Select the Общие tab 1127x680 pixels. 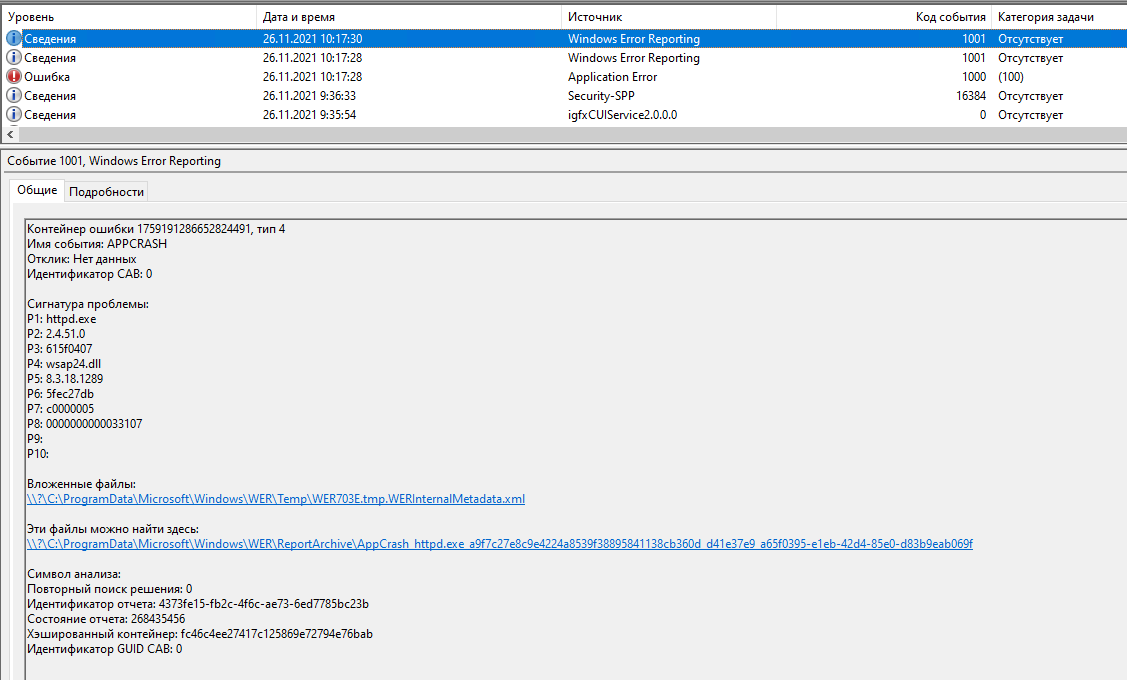pos(37,191)
